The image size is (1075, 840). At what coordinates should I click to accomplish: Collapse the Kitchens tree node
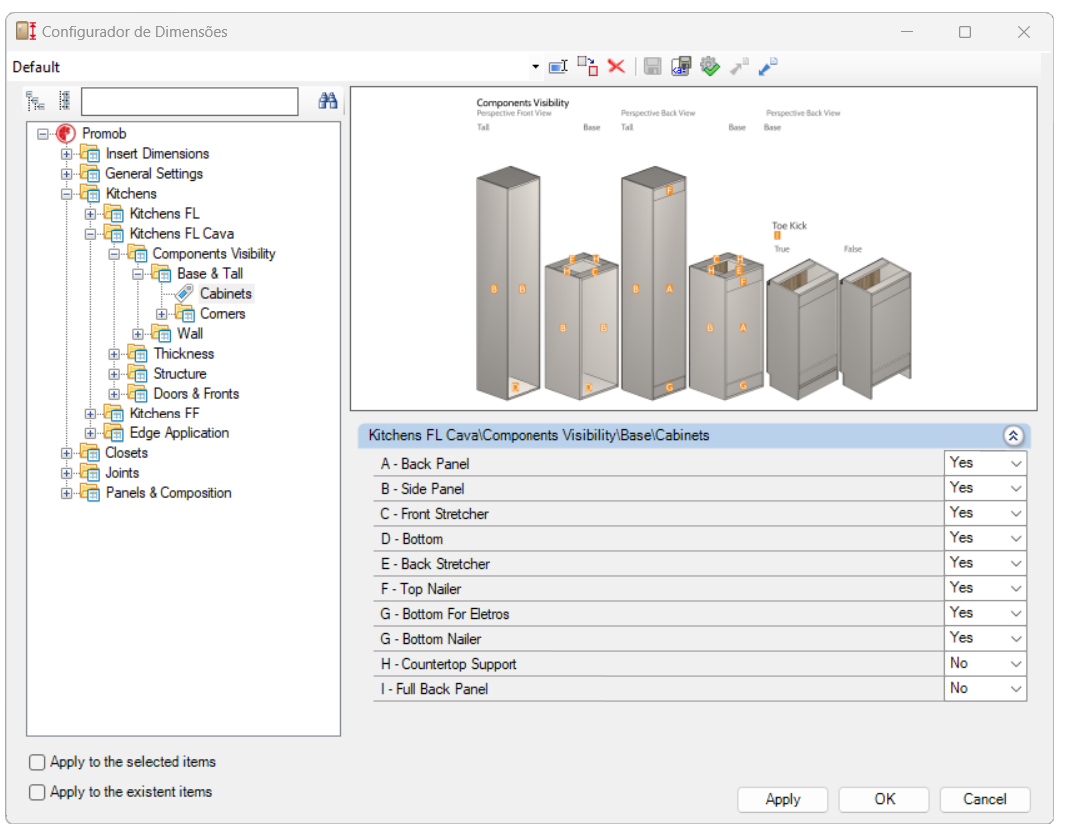(67, 194)
